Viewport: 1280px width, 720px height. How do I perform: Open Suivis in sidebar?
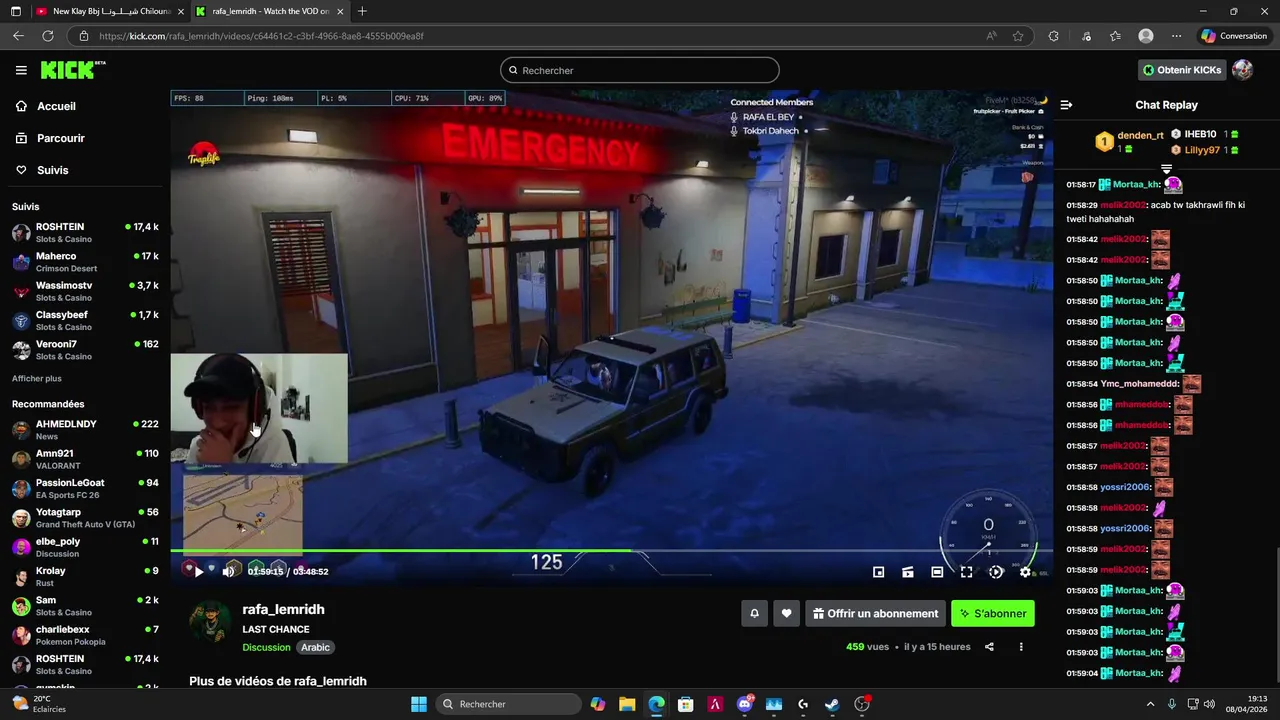click(x=52, y=170)
